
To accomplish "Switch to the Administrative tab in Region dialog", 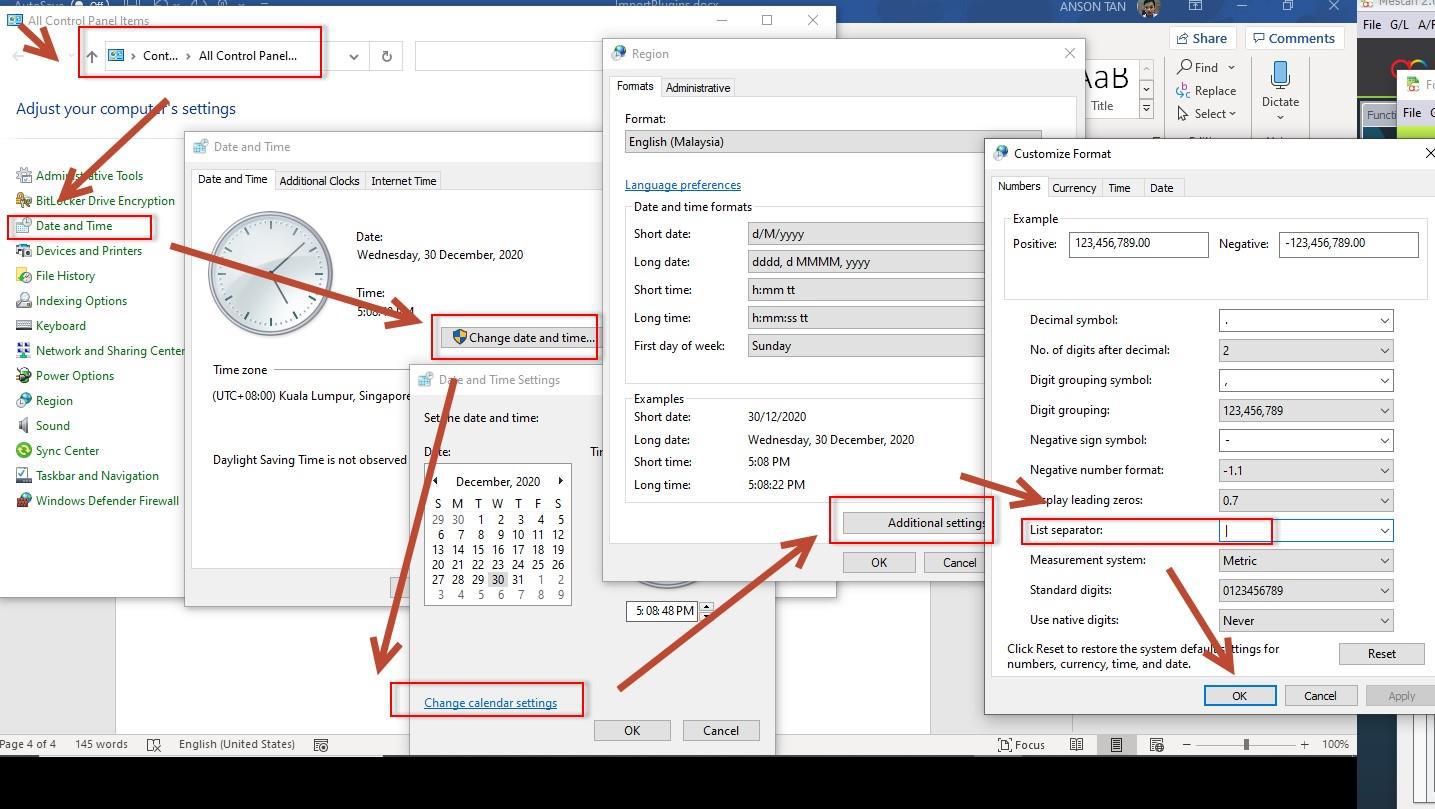I will (698, 87).
